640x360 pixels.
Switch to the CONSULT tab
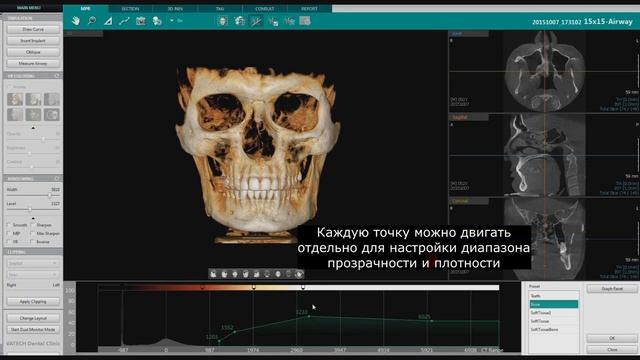tap(265, 9)
